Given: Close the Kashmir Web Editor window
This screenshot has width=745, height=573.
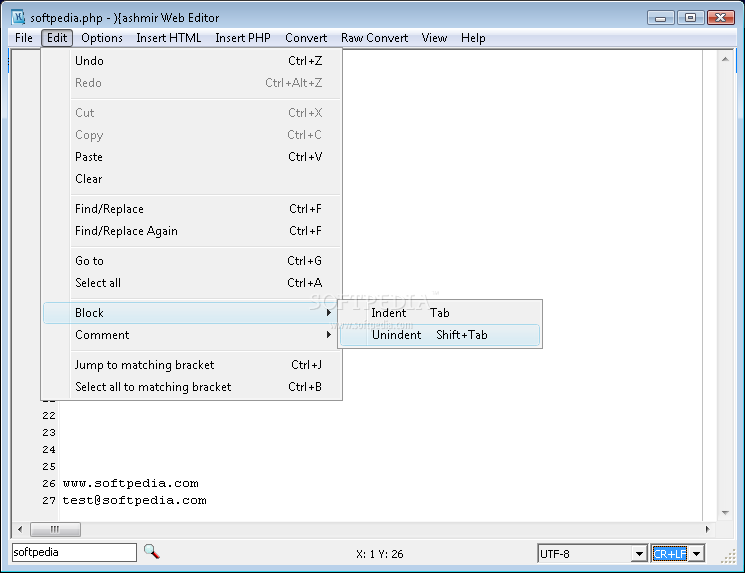Looking at the screenshot, I should 721,18.
